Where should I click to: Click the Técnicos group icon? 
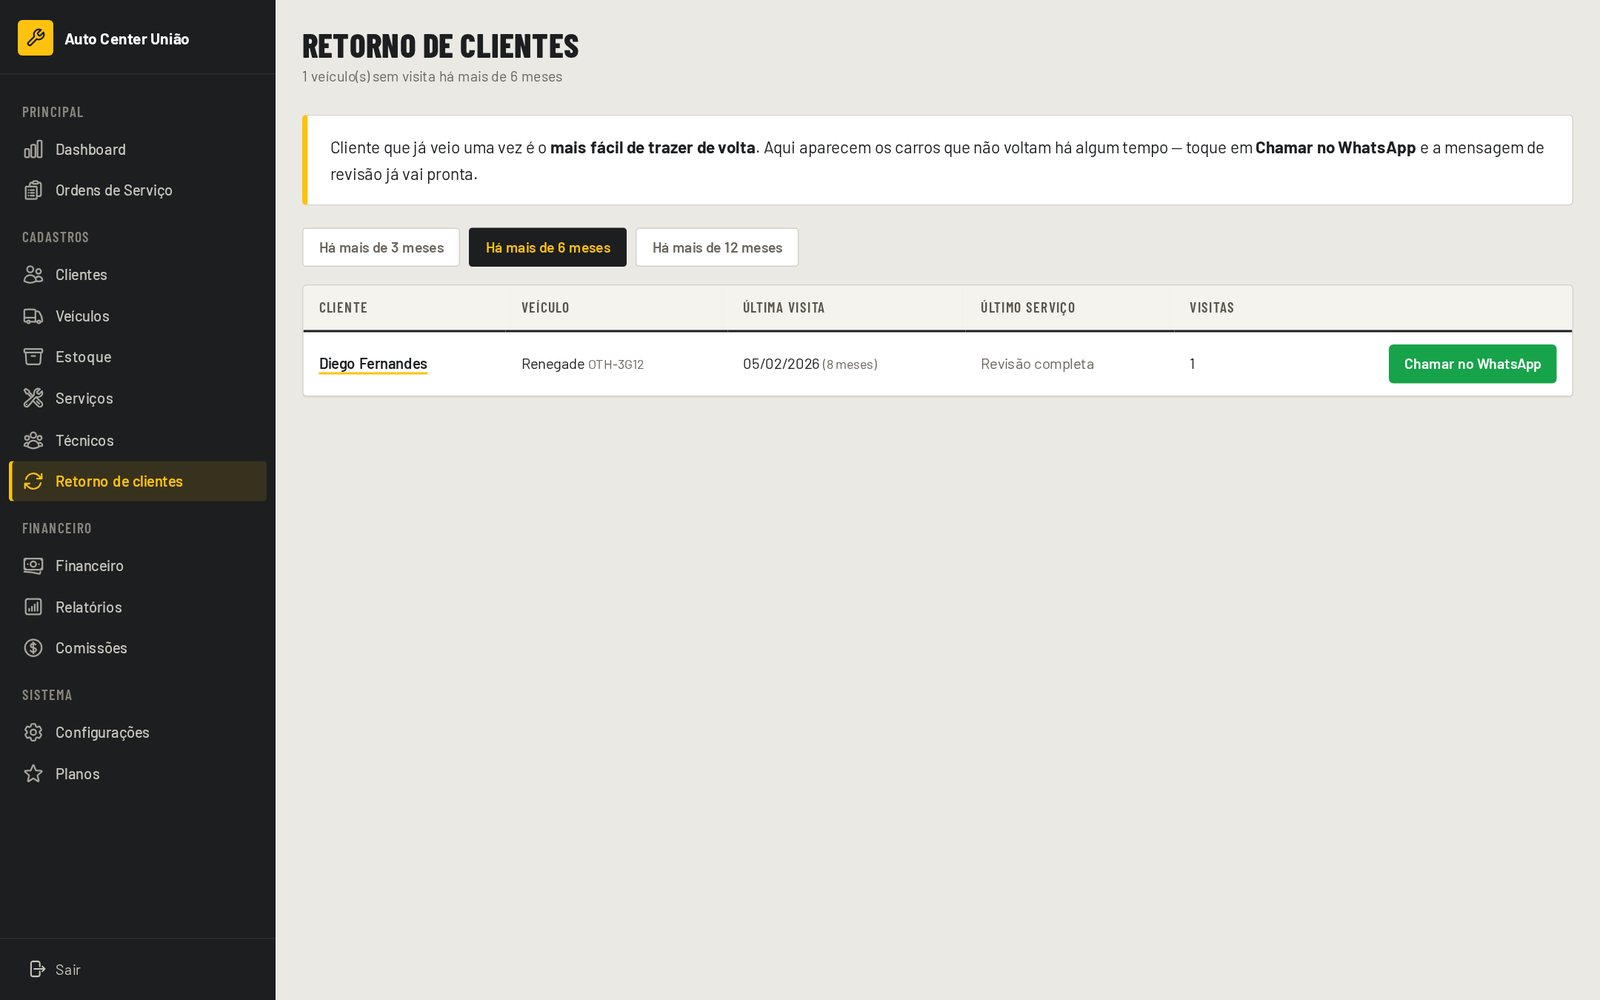click(x=33, y=440)
